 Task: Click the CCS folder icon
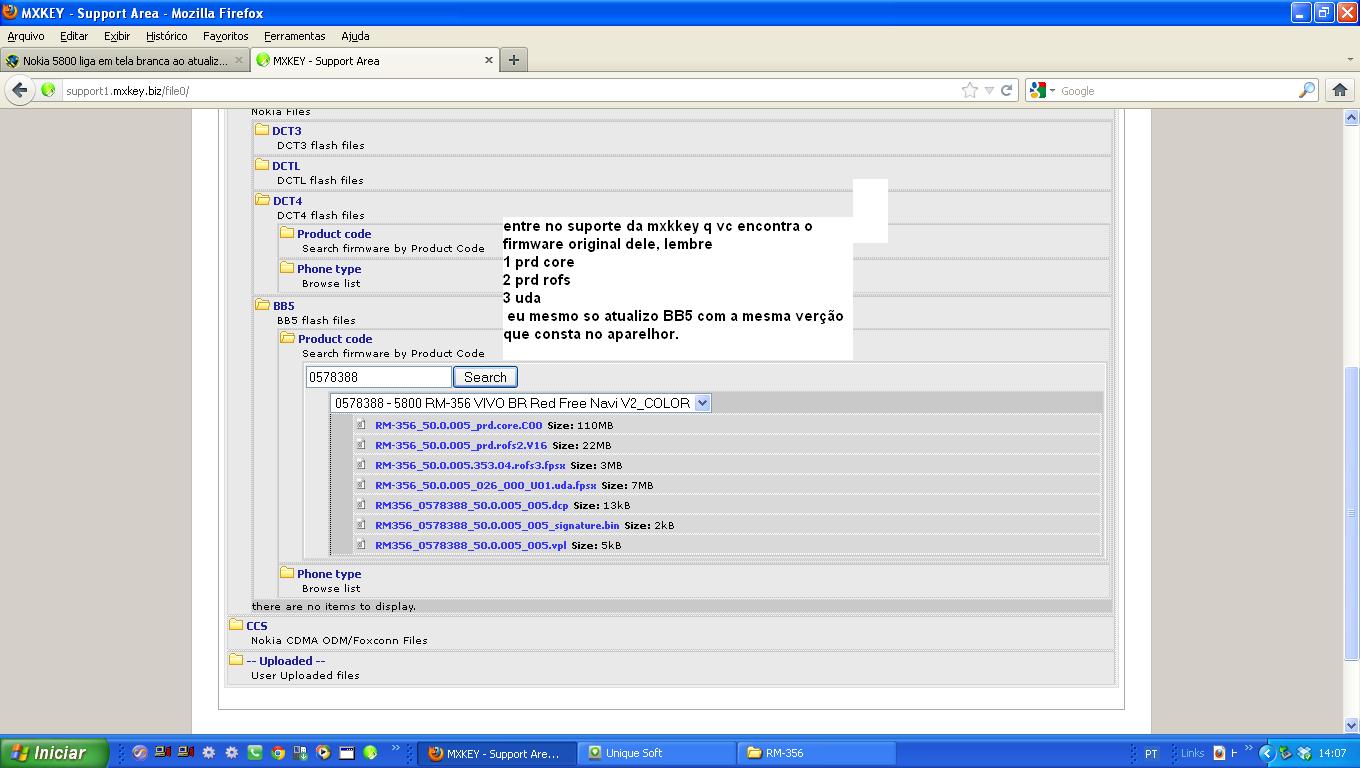(x=236, y=625)
